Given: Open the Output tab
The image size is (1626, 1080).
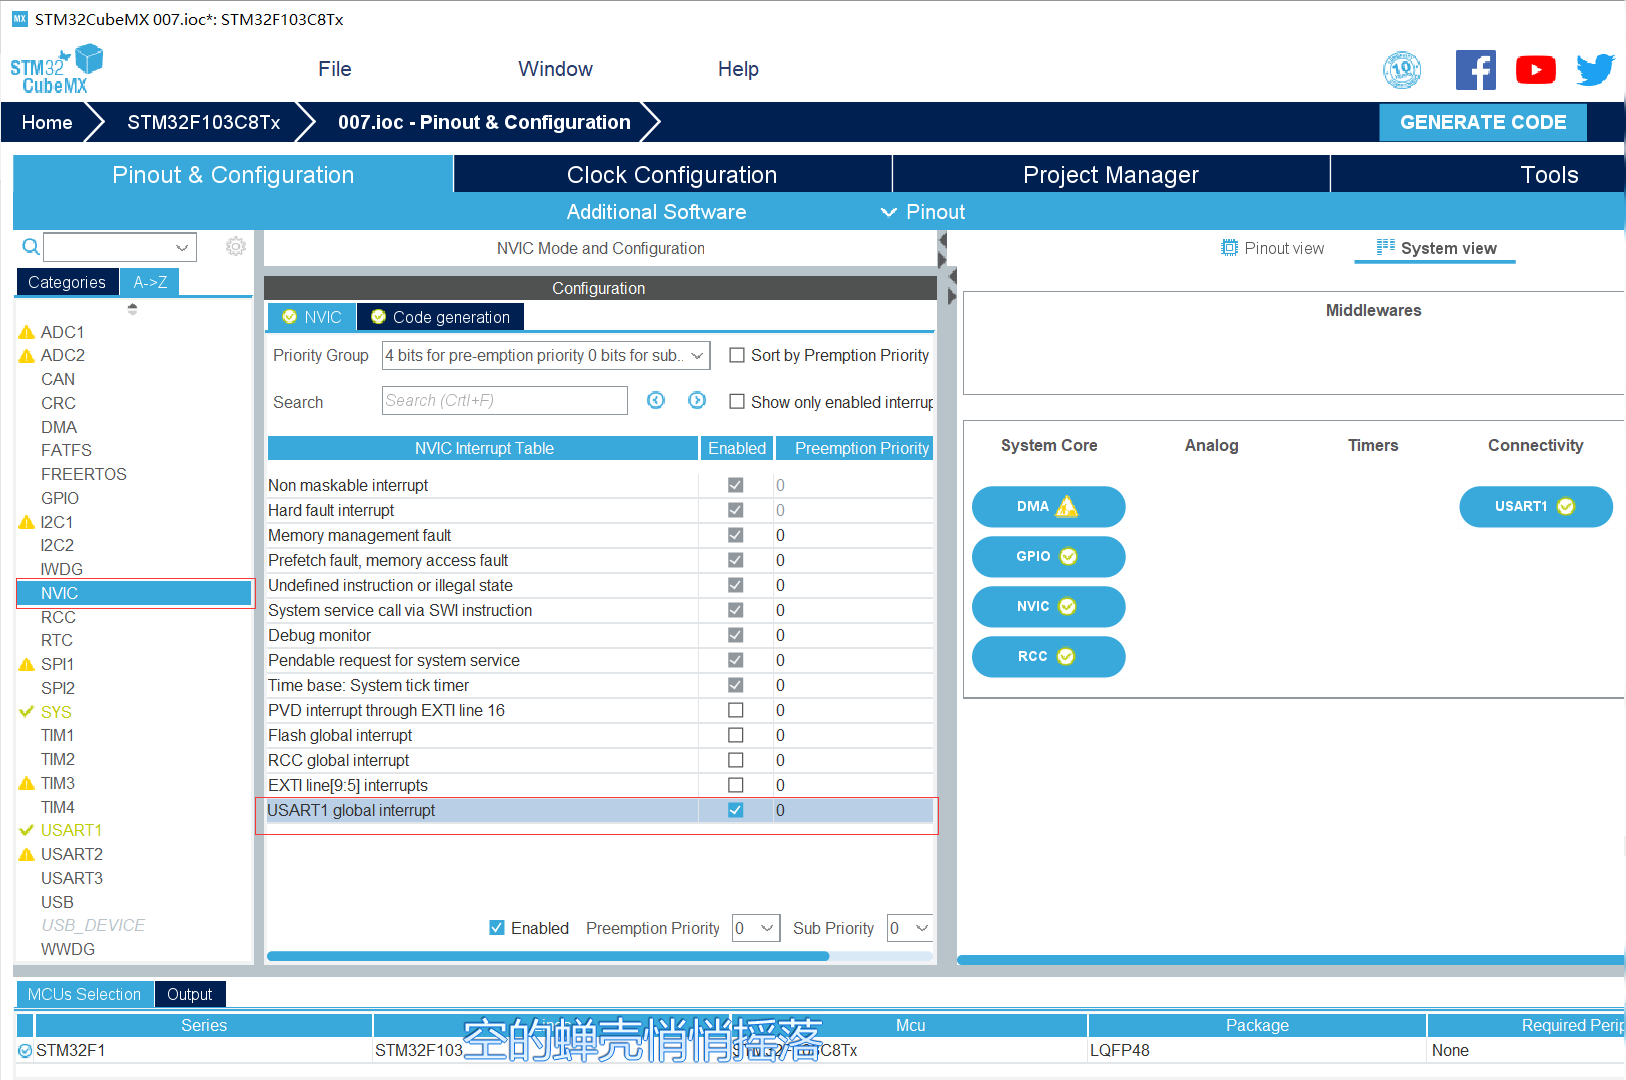Looking at the screenshot, I should pos(190,994).
